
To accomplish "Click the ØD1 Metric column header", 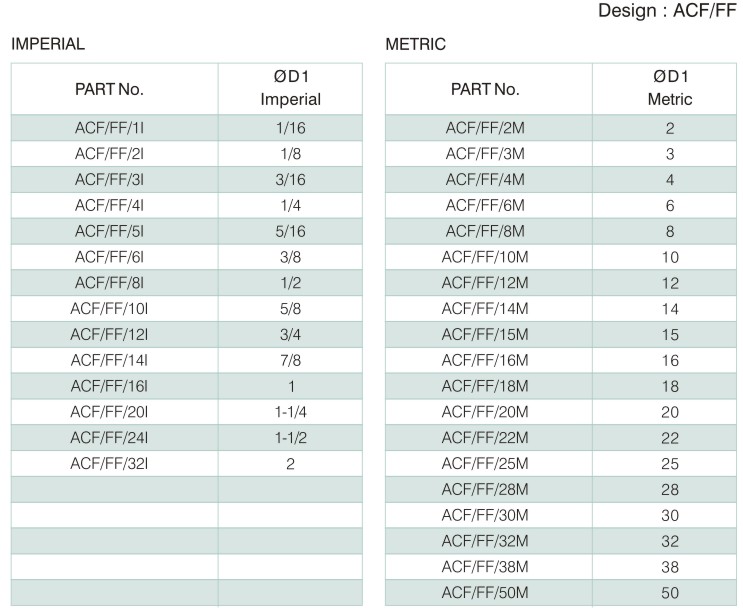I will coord(670,88).
